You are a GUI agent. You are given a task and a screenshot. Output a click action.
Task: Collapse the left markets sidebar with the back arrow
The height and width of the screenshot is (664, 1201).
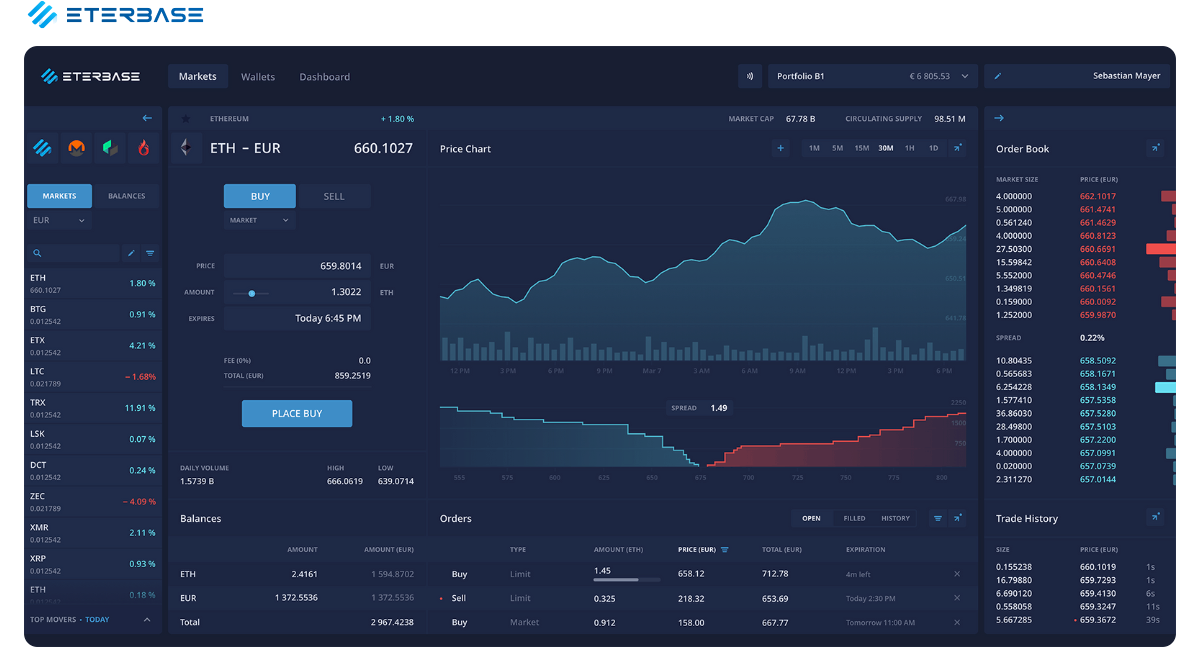147,118
